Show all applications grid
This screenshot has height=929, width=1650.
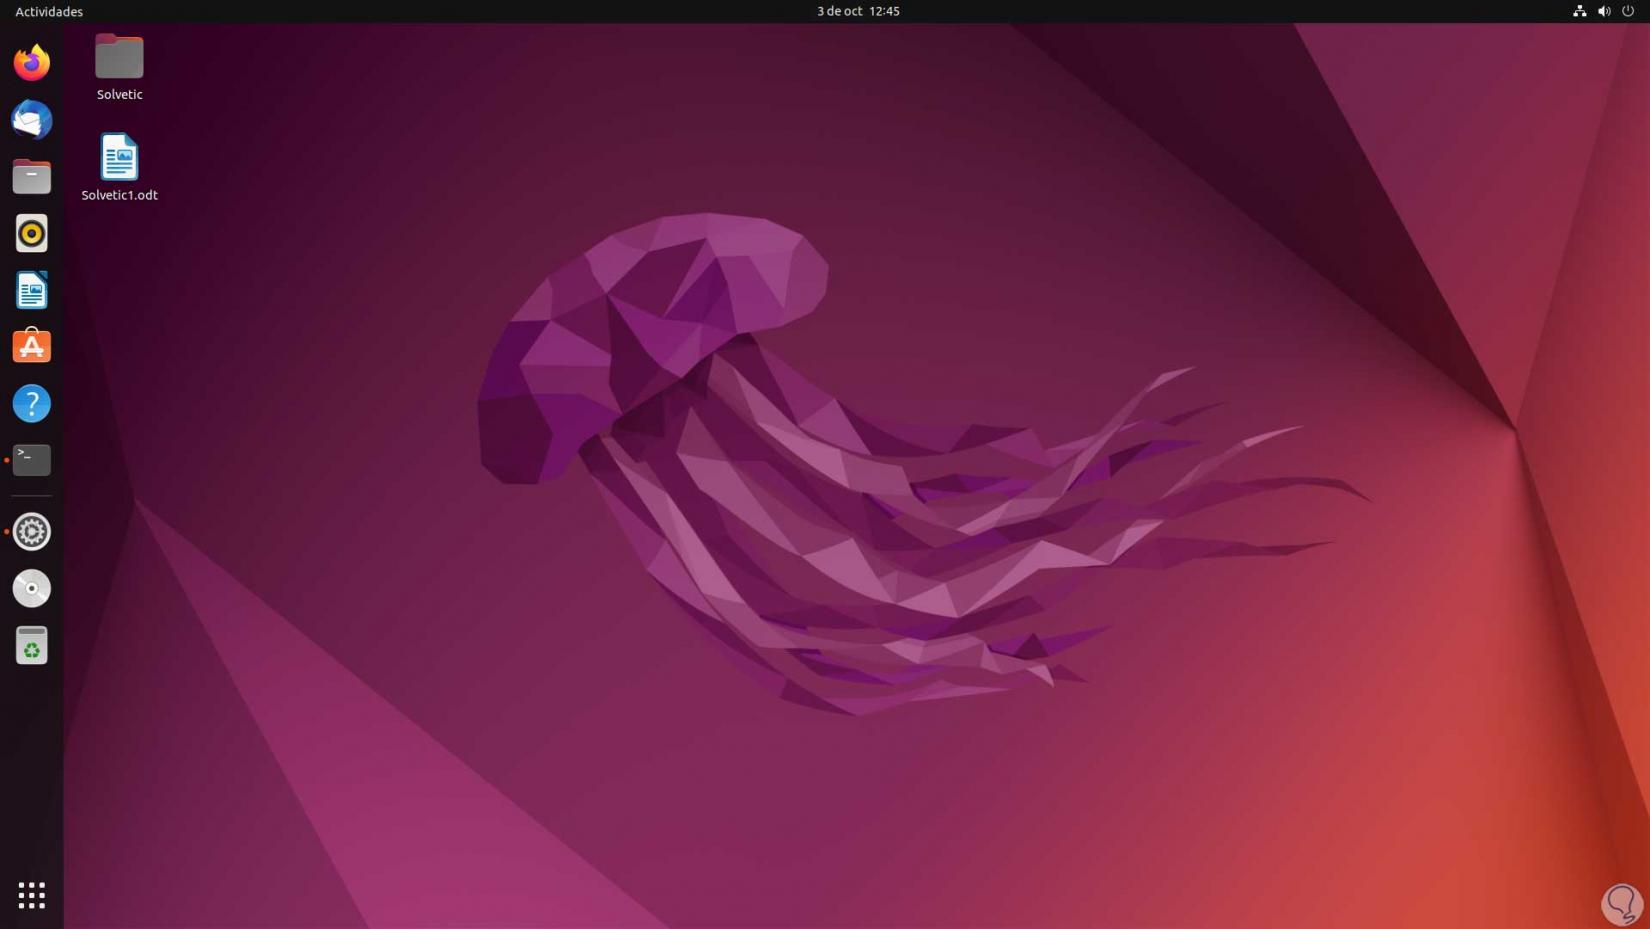tap(31, 895)
